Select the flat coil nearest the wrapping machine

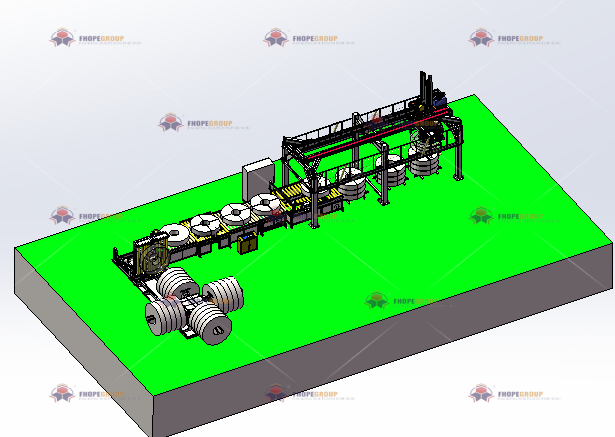[x=179, y=236]
